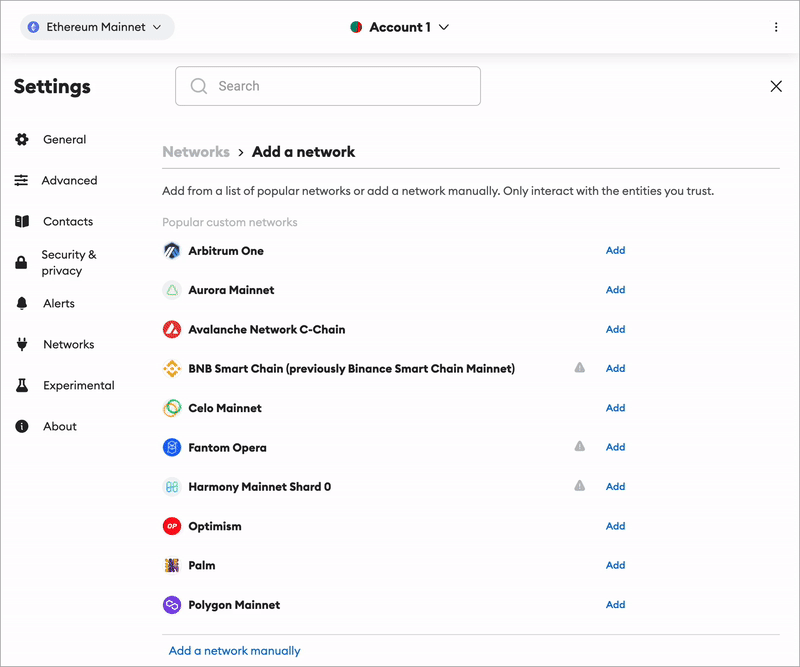
Task: Click the Optimism red logo icon
Action: click(x=171, y=526)
